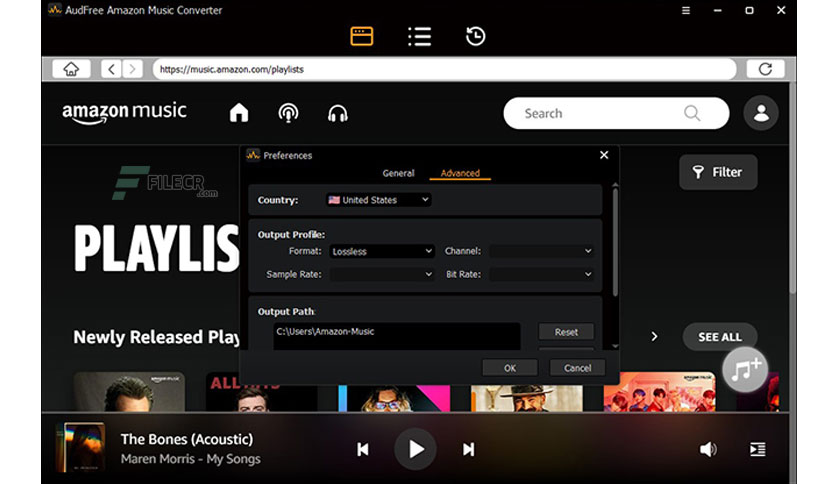The height and width of the screenshot is (484, 836).
Task: Open the K-pop group playlist cover
Action: 660,392
